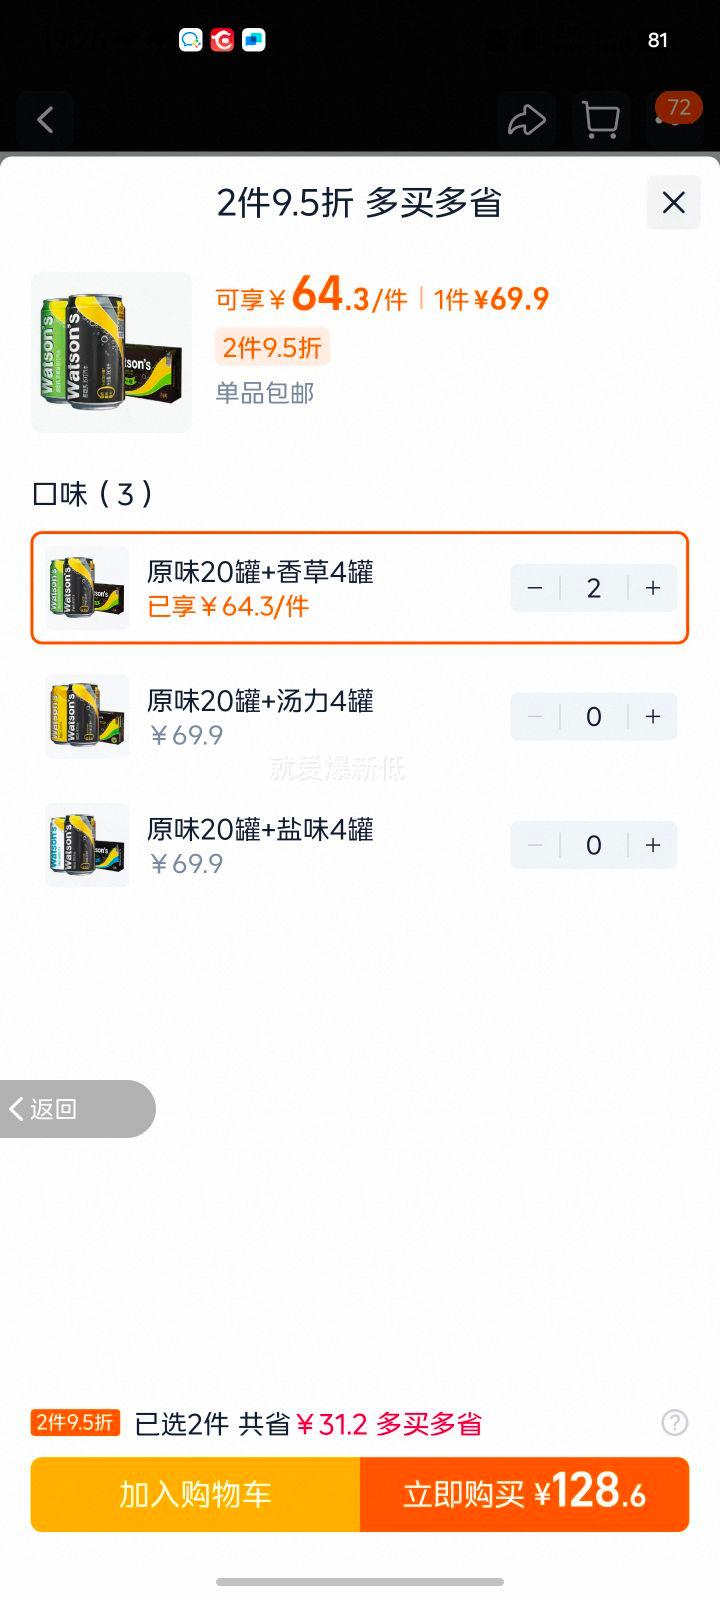This screenshot has height=1600, width=720.
Task: Close the flavor selection sheet
Action: click(674, 203)
